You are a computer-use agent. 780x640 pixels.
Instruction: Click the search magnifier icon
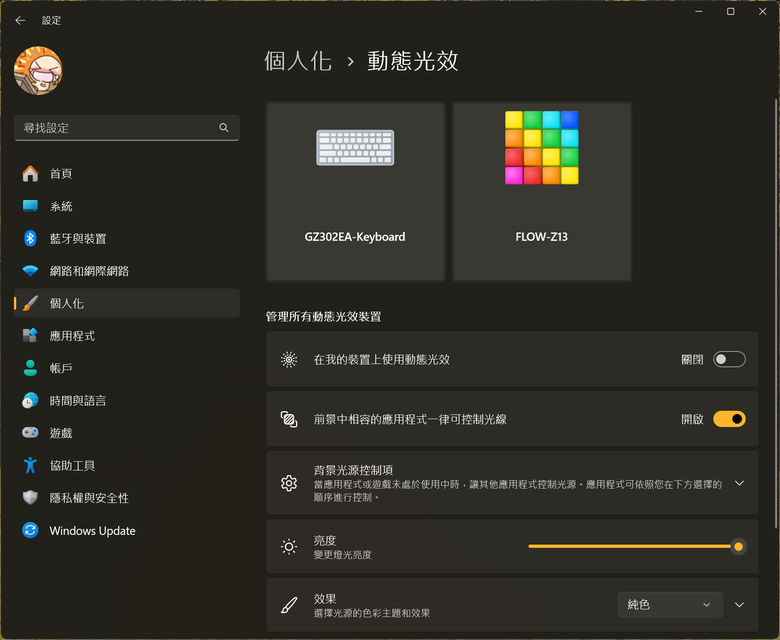(224, 128)
